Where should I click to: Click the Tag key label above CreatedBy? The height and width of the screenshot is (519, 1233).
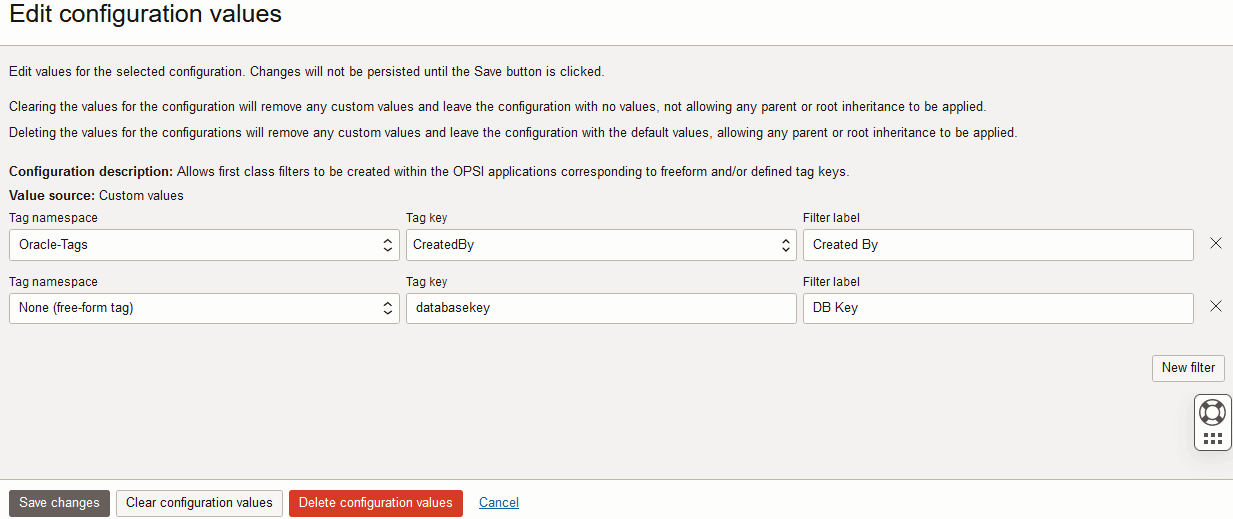click(x=426, y=218)
